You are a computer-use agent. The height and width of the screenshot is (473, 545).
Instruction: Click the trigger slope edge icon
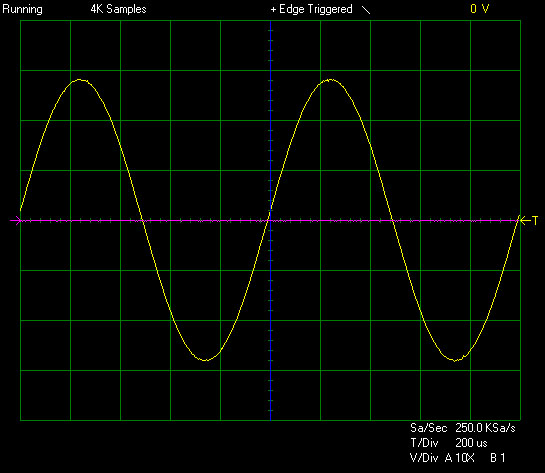(366, 10)
